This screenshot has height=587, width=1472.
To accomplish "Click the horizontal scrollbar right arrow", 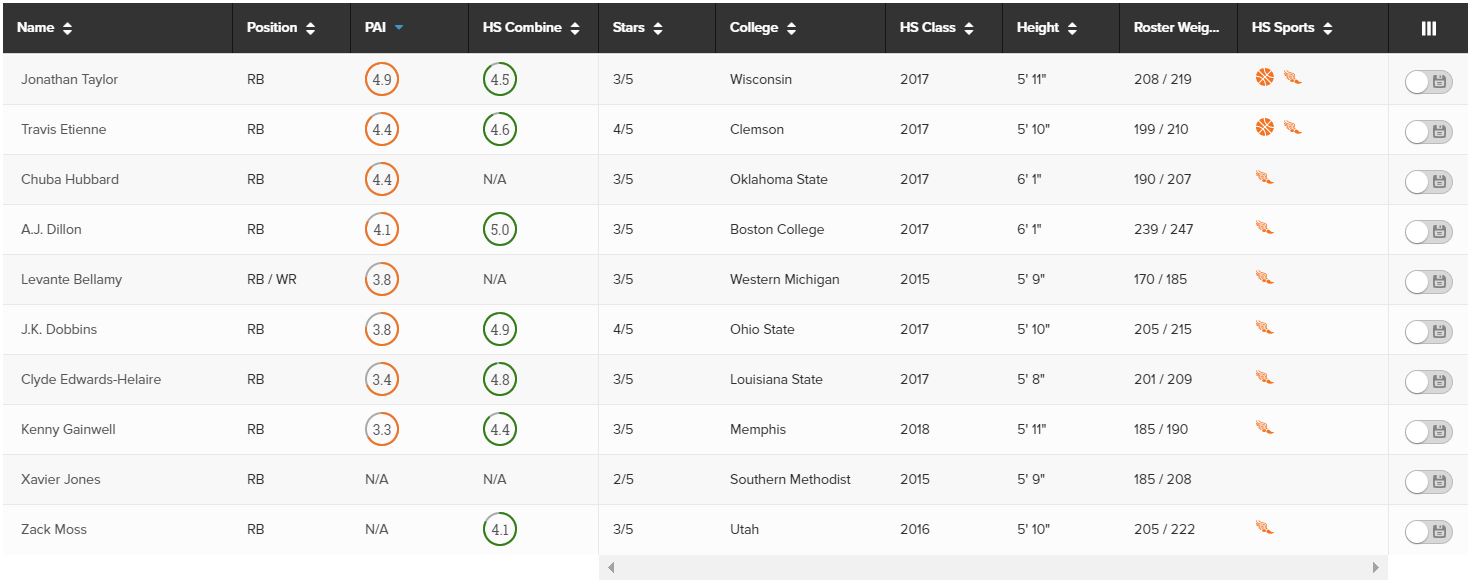I will [x=1376, y=568].
